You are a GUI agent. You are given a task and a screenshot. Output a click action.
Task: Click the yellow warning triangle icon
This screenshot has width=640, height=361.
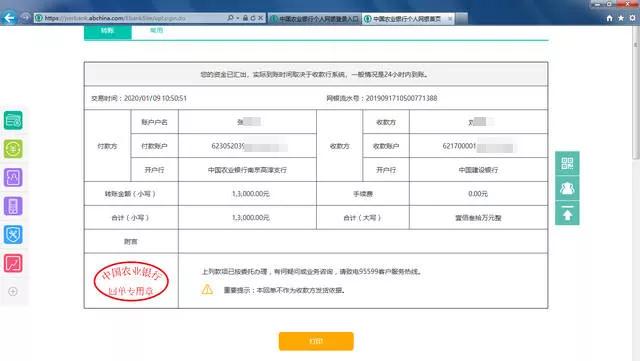pyautogui.click(x=207, y=290)
